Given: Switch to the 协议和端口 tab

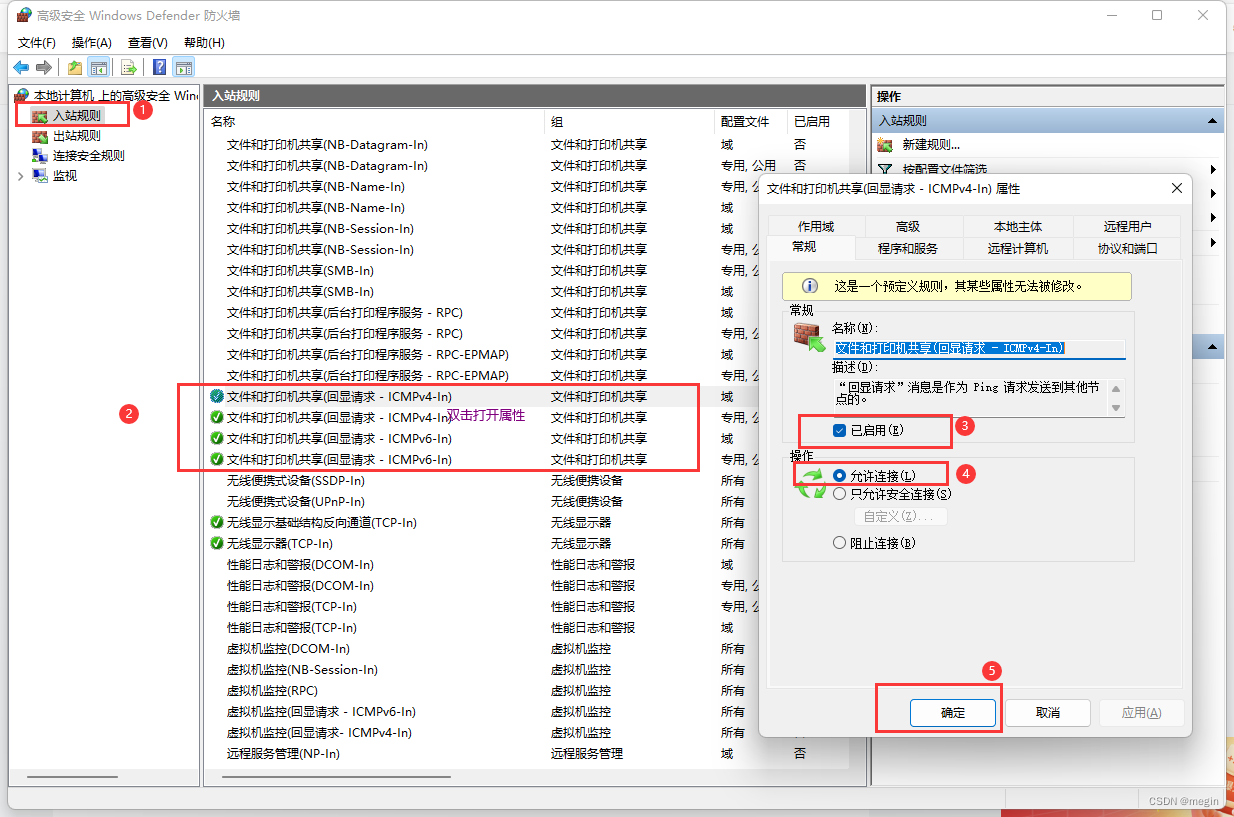Looking at the screenshot, I should click(1127, 249).
